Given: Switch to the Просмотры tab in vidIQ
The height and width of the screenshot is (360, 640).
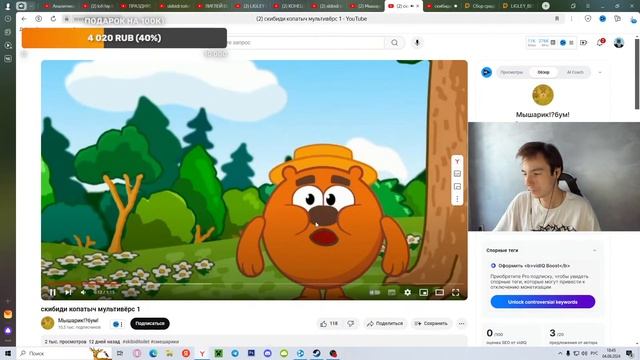Looking at the screenshot, I should click(511, 72).
